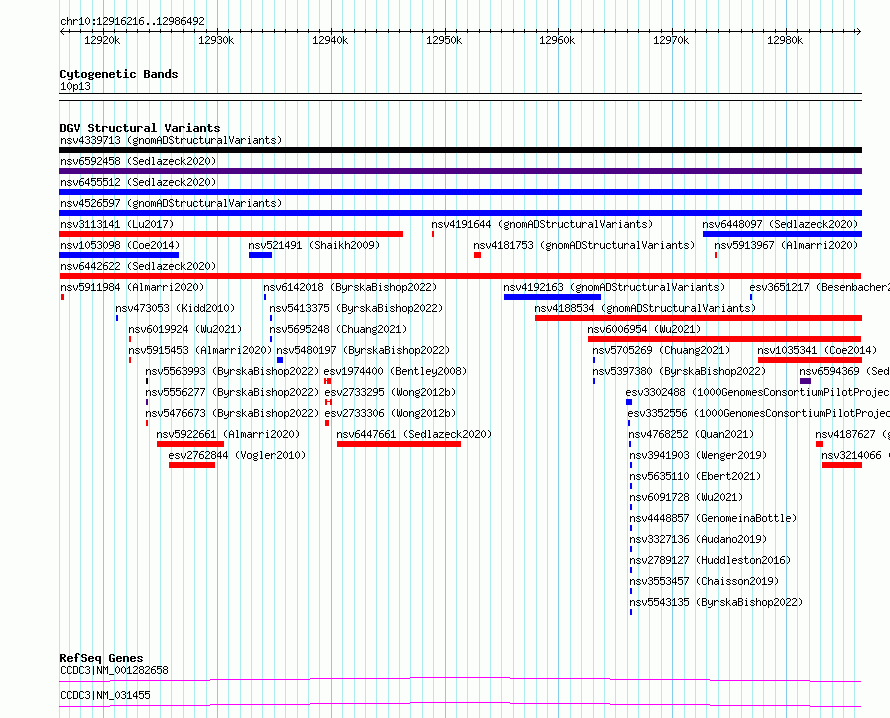Click red bar of nsv3113141 (Lu2017)
This screenshot has width=890, height=718.
pyautogui.click(x=231, y=234)
